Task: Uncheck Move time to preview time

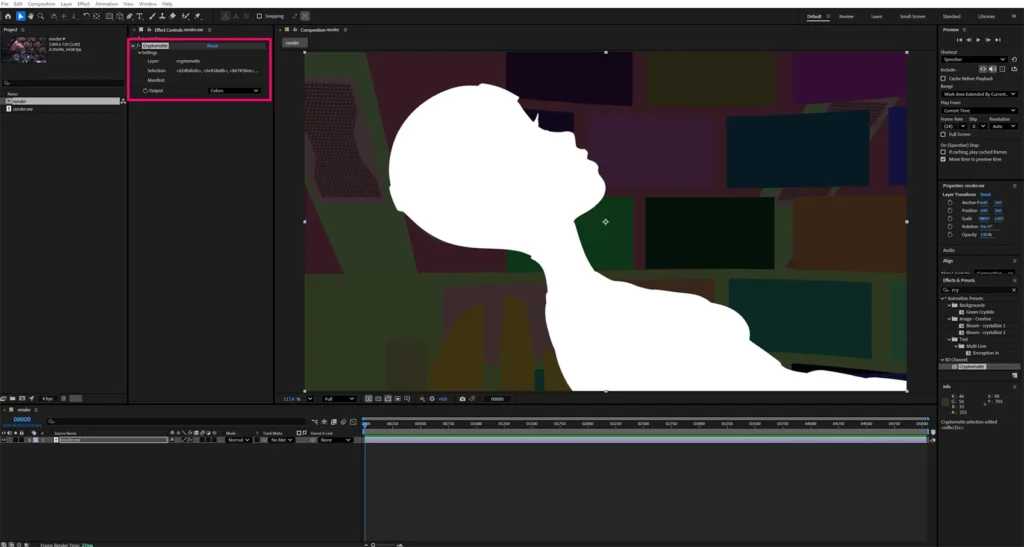Action: click(943, 159)
